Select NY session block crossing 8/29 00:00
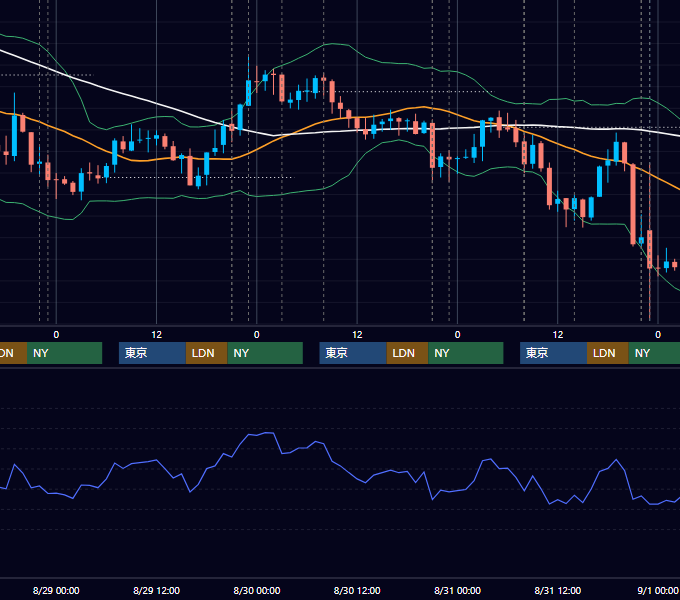Screen dimensions: 680x600 click(x=64, y=353)
